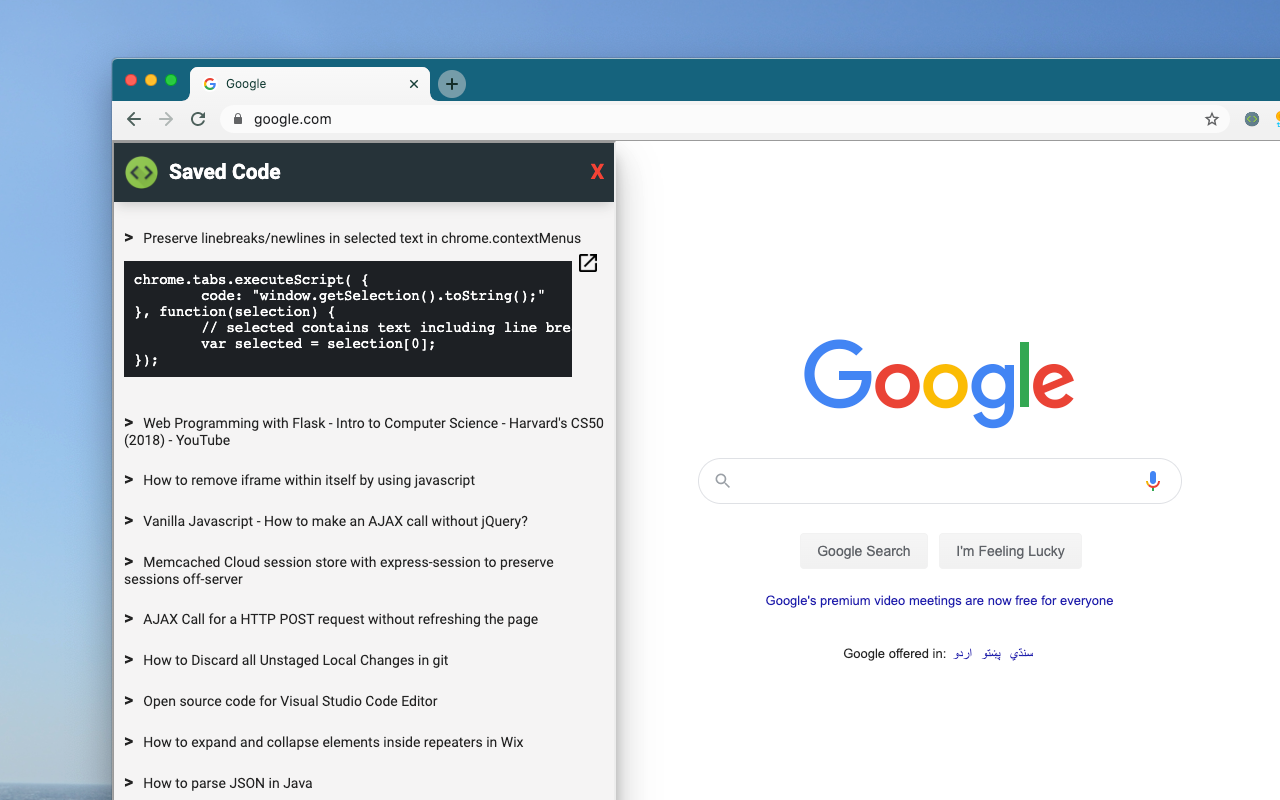Click the yellow minimize window button
Viewport: 1280px width, 800px height.
[151, 80]
